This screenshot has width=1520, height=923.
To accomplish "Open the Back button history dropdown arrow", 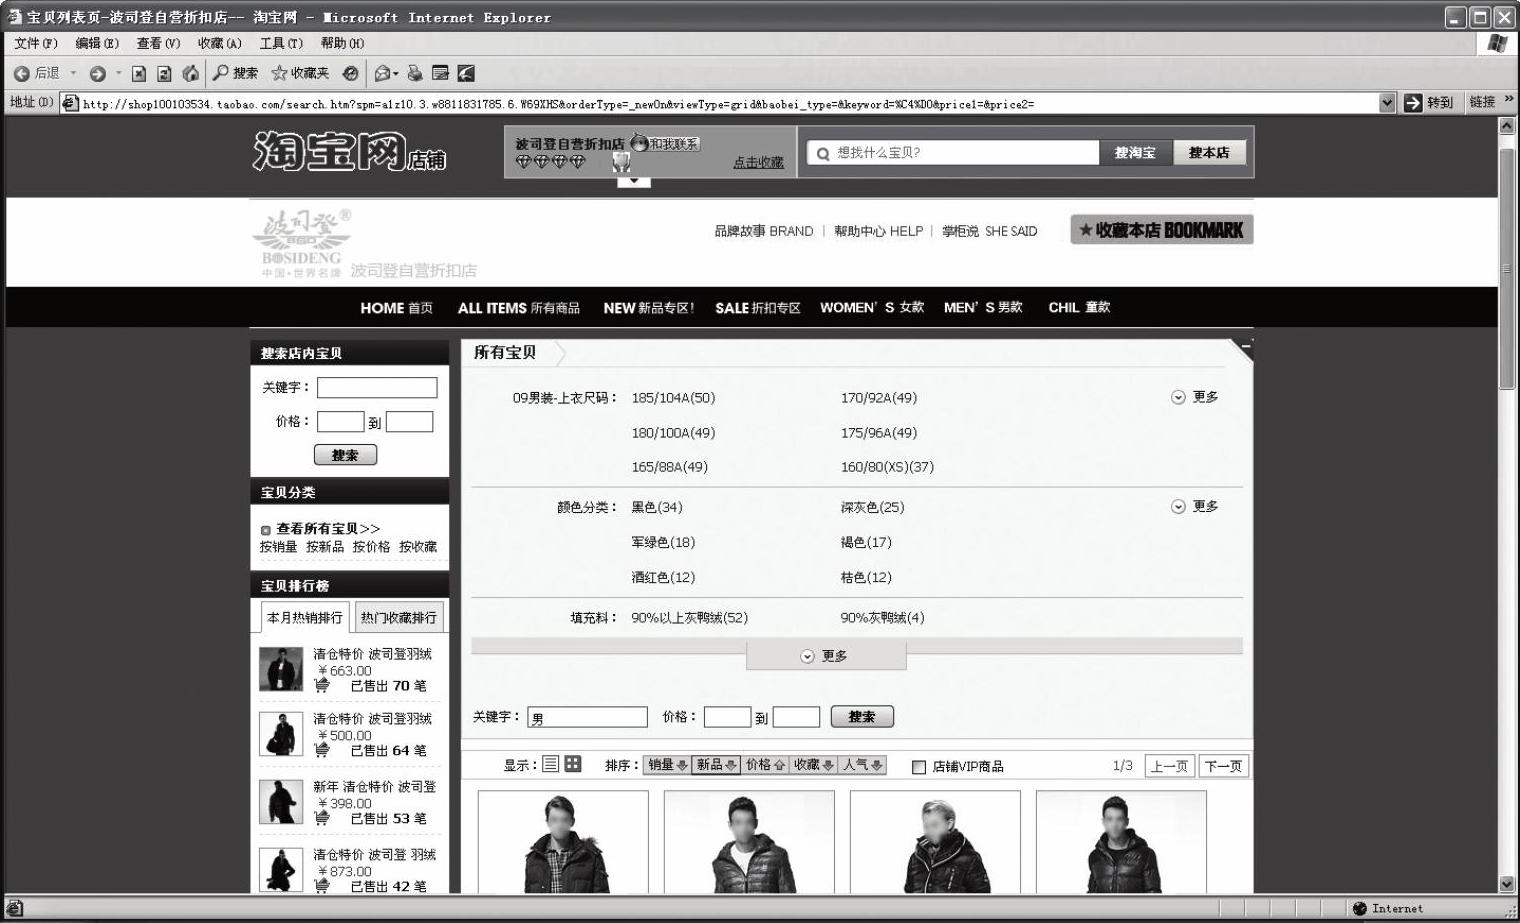I will (x=73, y=74).
